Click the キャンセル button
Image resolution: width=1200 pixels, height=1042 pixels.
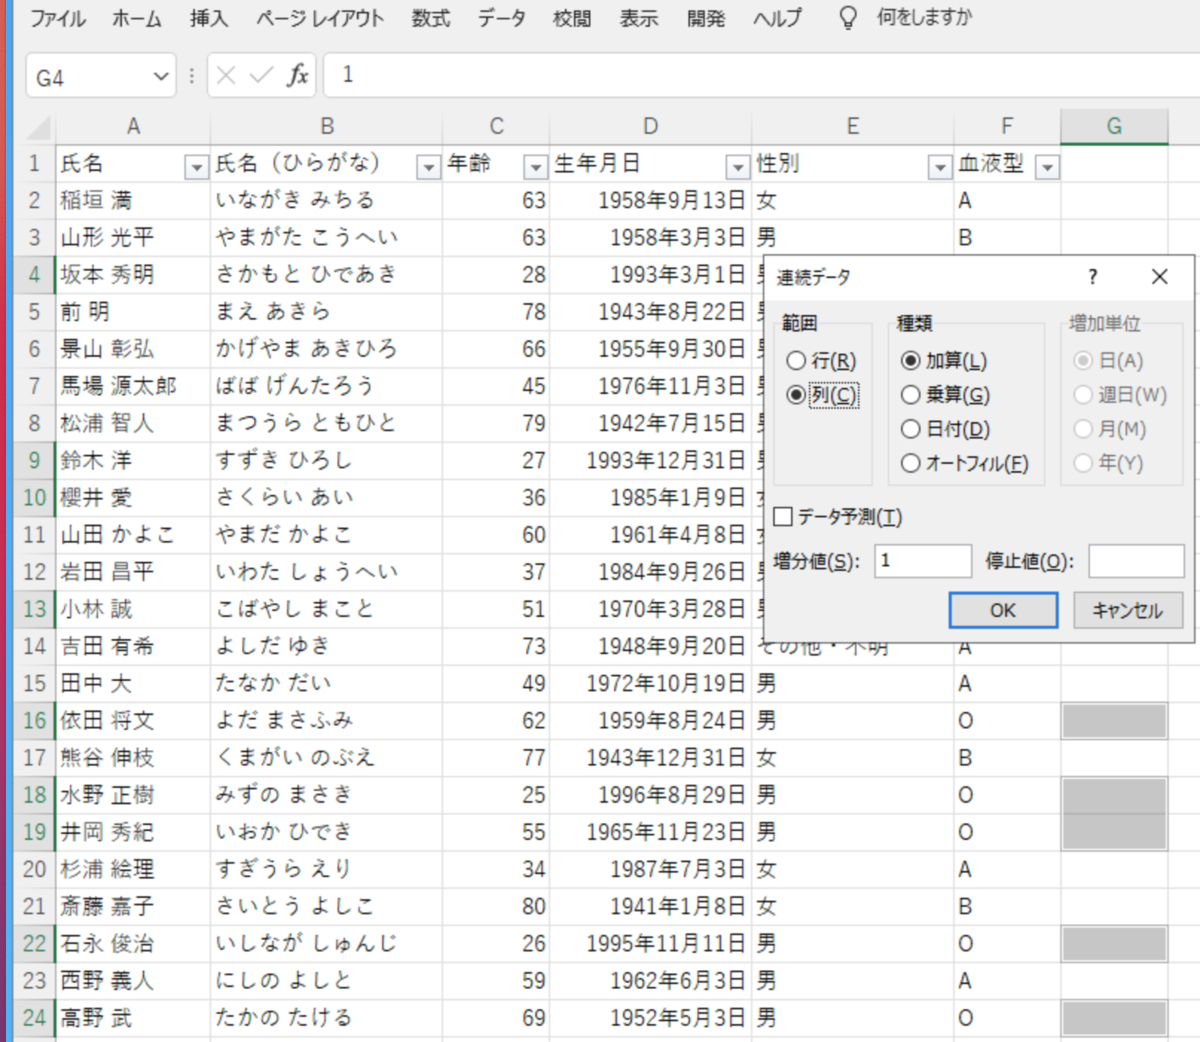click(x=1128, y=610)
